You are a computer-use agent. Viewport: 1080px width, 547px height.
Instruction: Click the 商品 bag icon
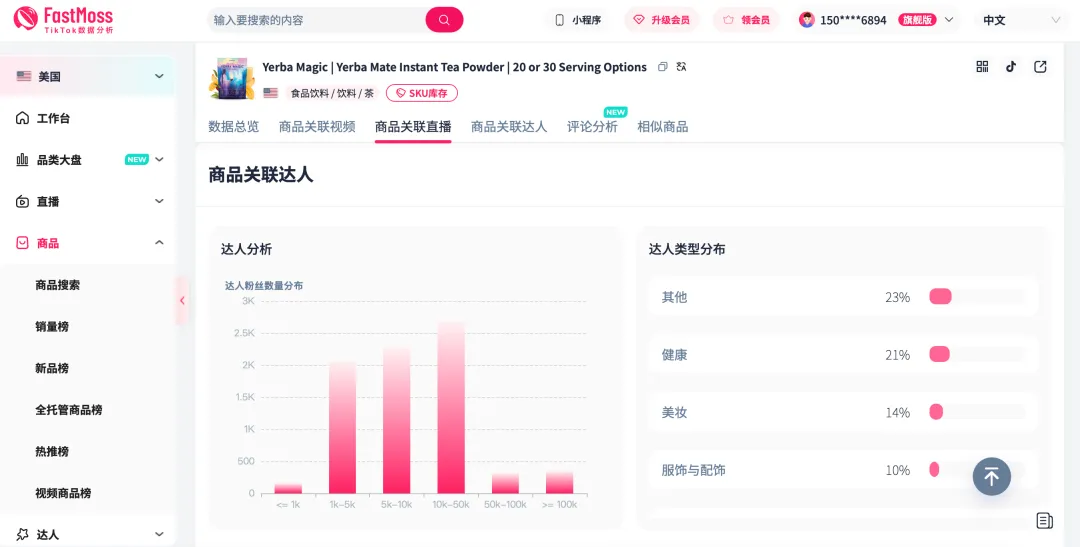22,243
